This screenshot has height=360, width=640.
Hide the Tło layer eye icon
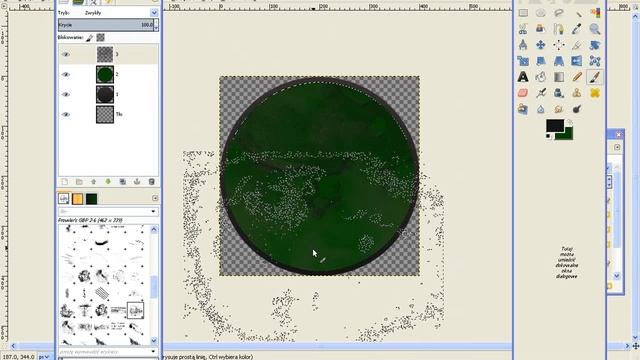point(66,114)
